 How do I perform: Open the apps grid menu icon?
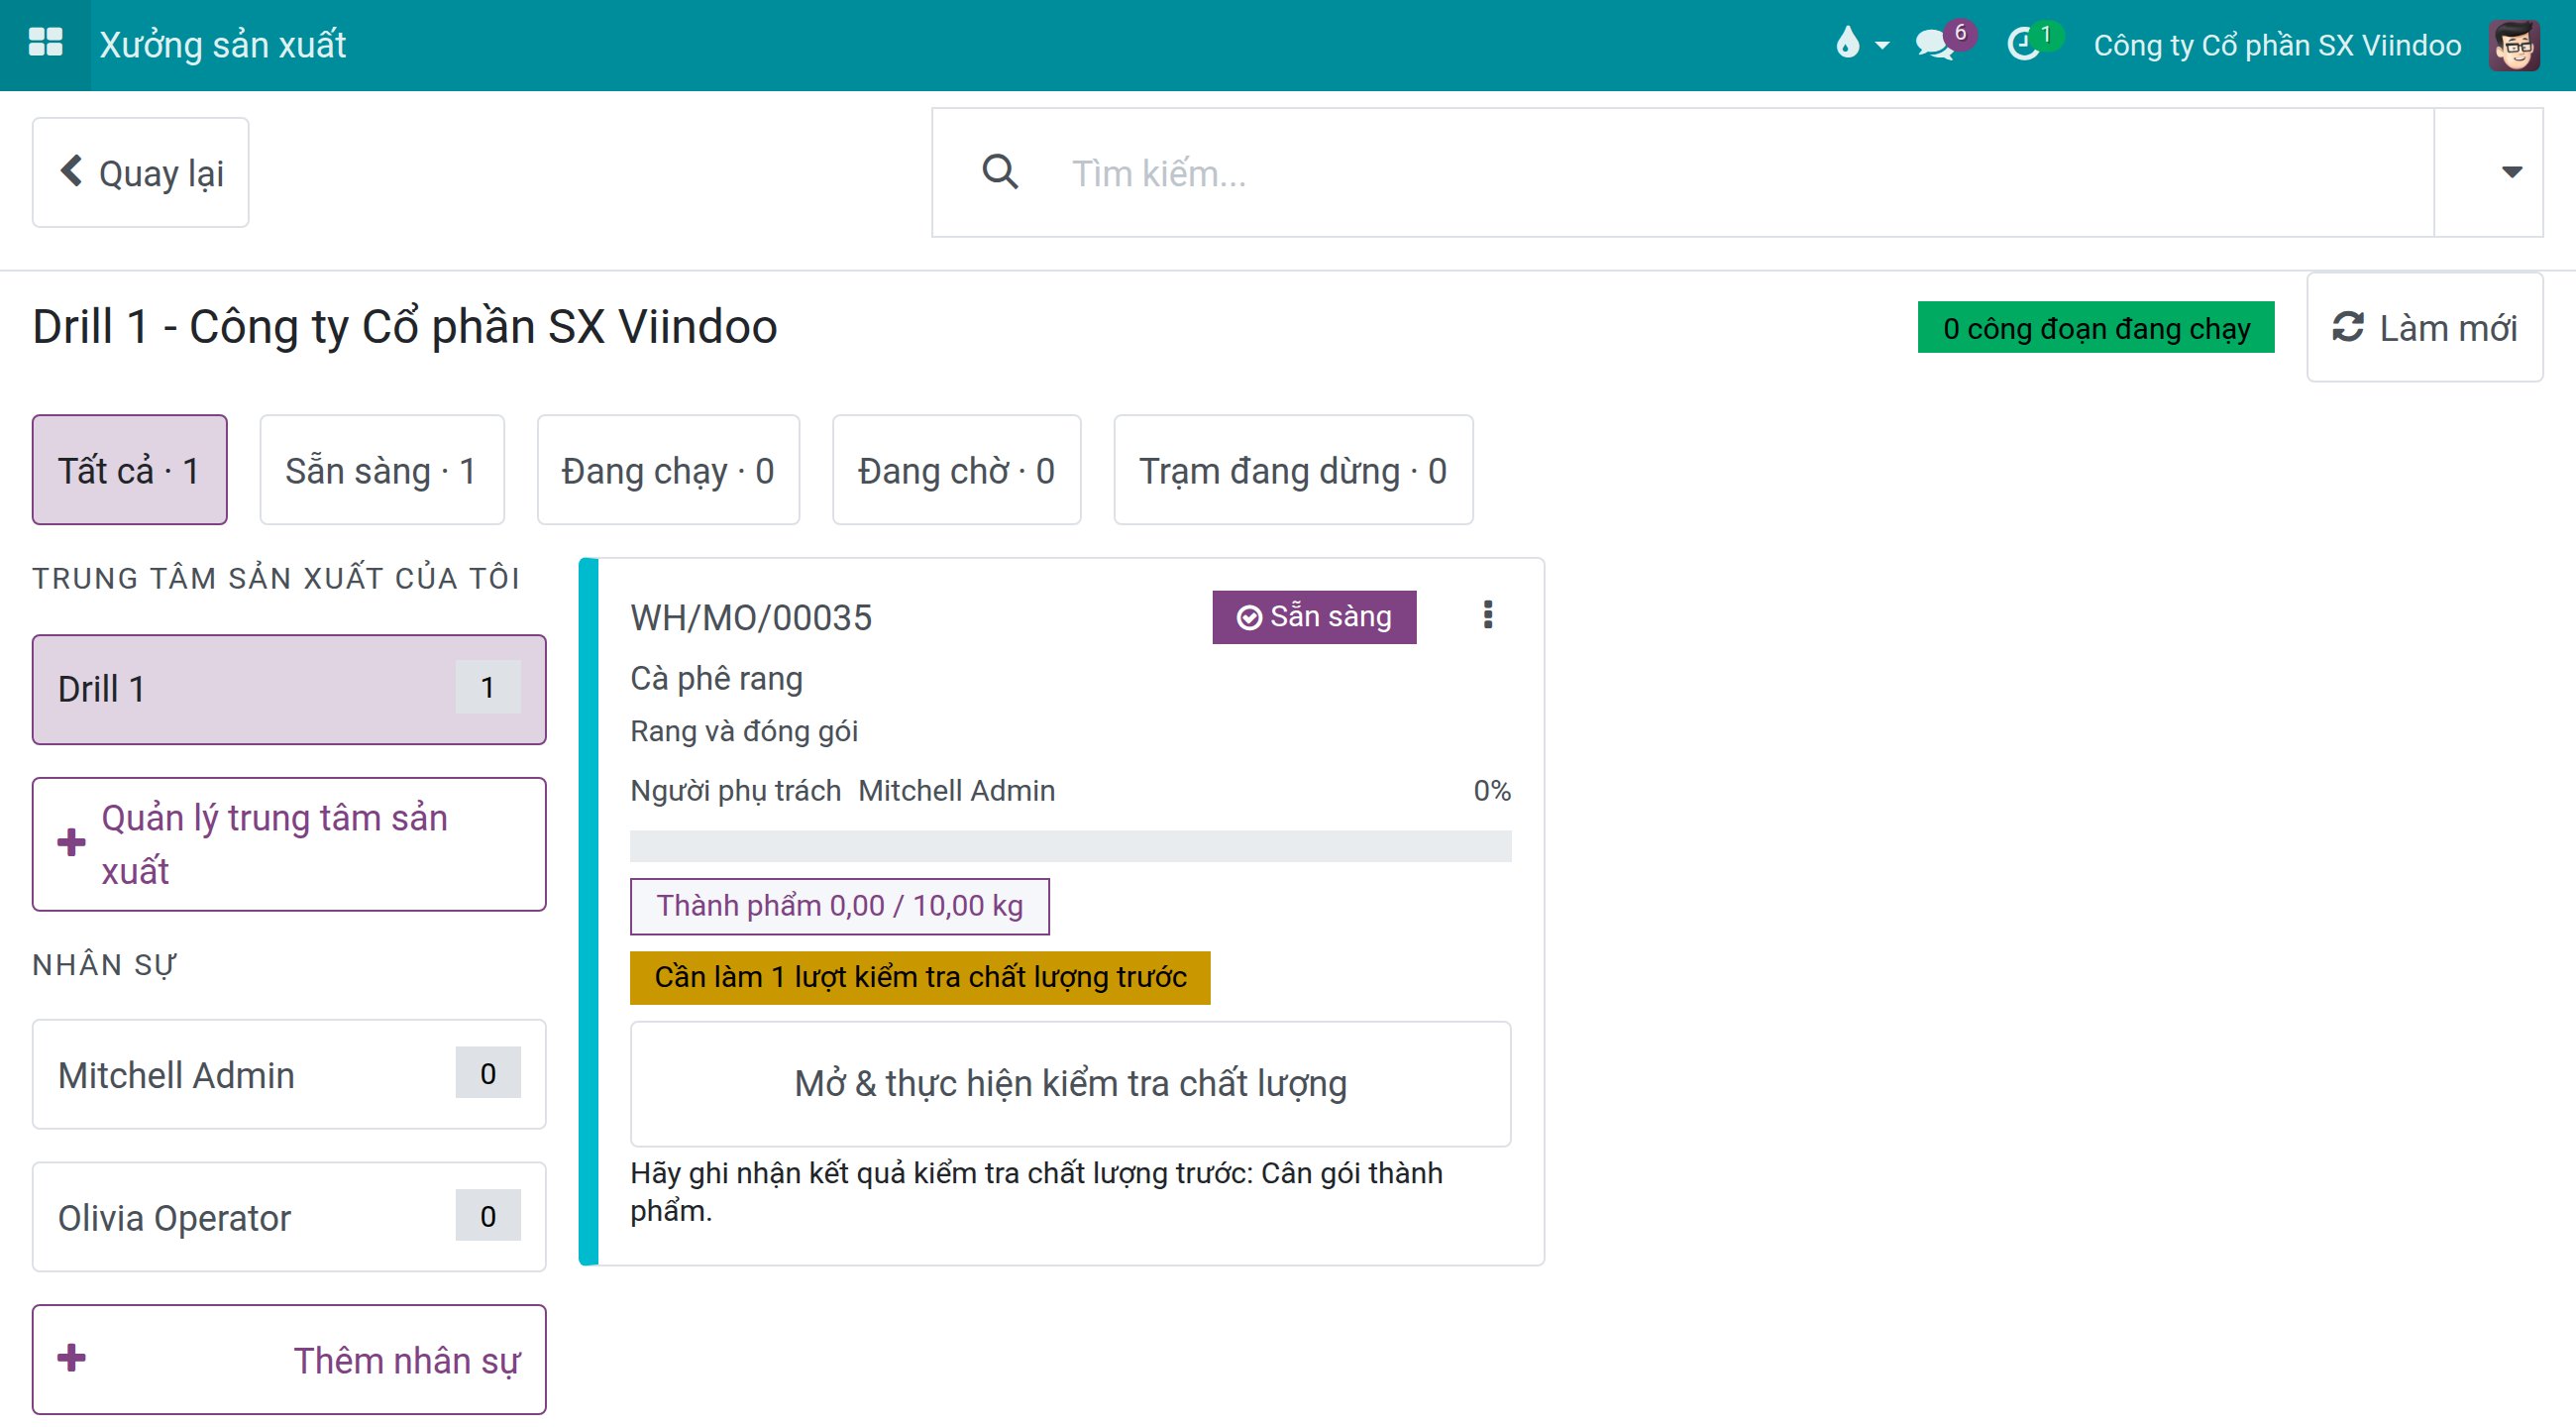[x=45, y=44]
